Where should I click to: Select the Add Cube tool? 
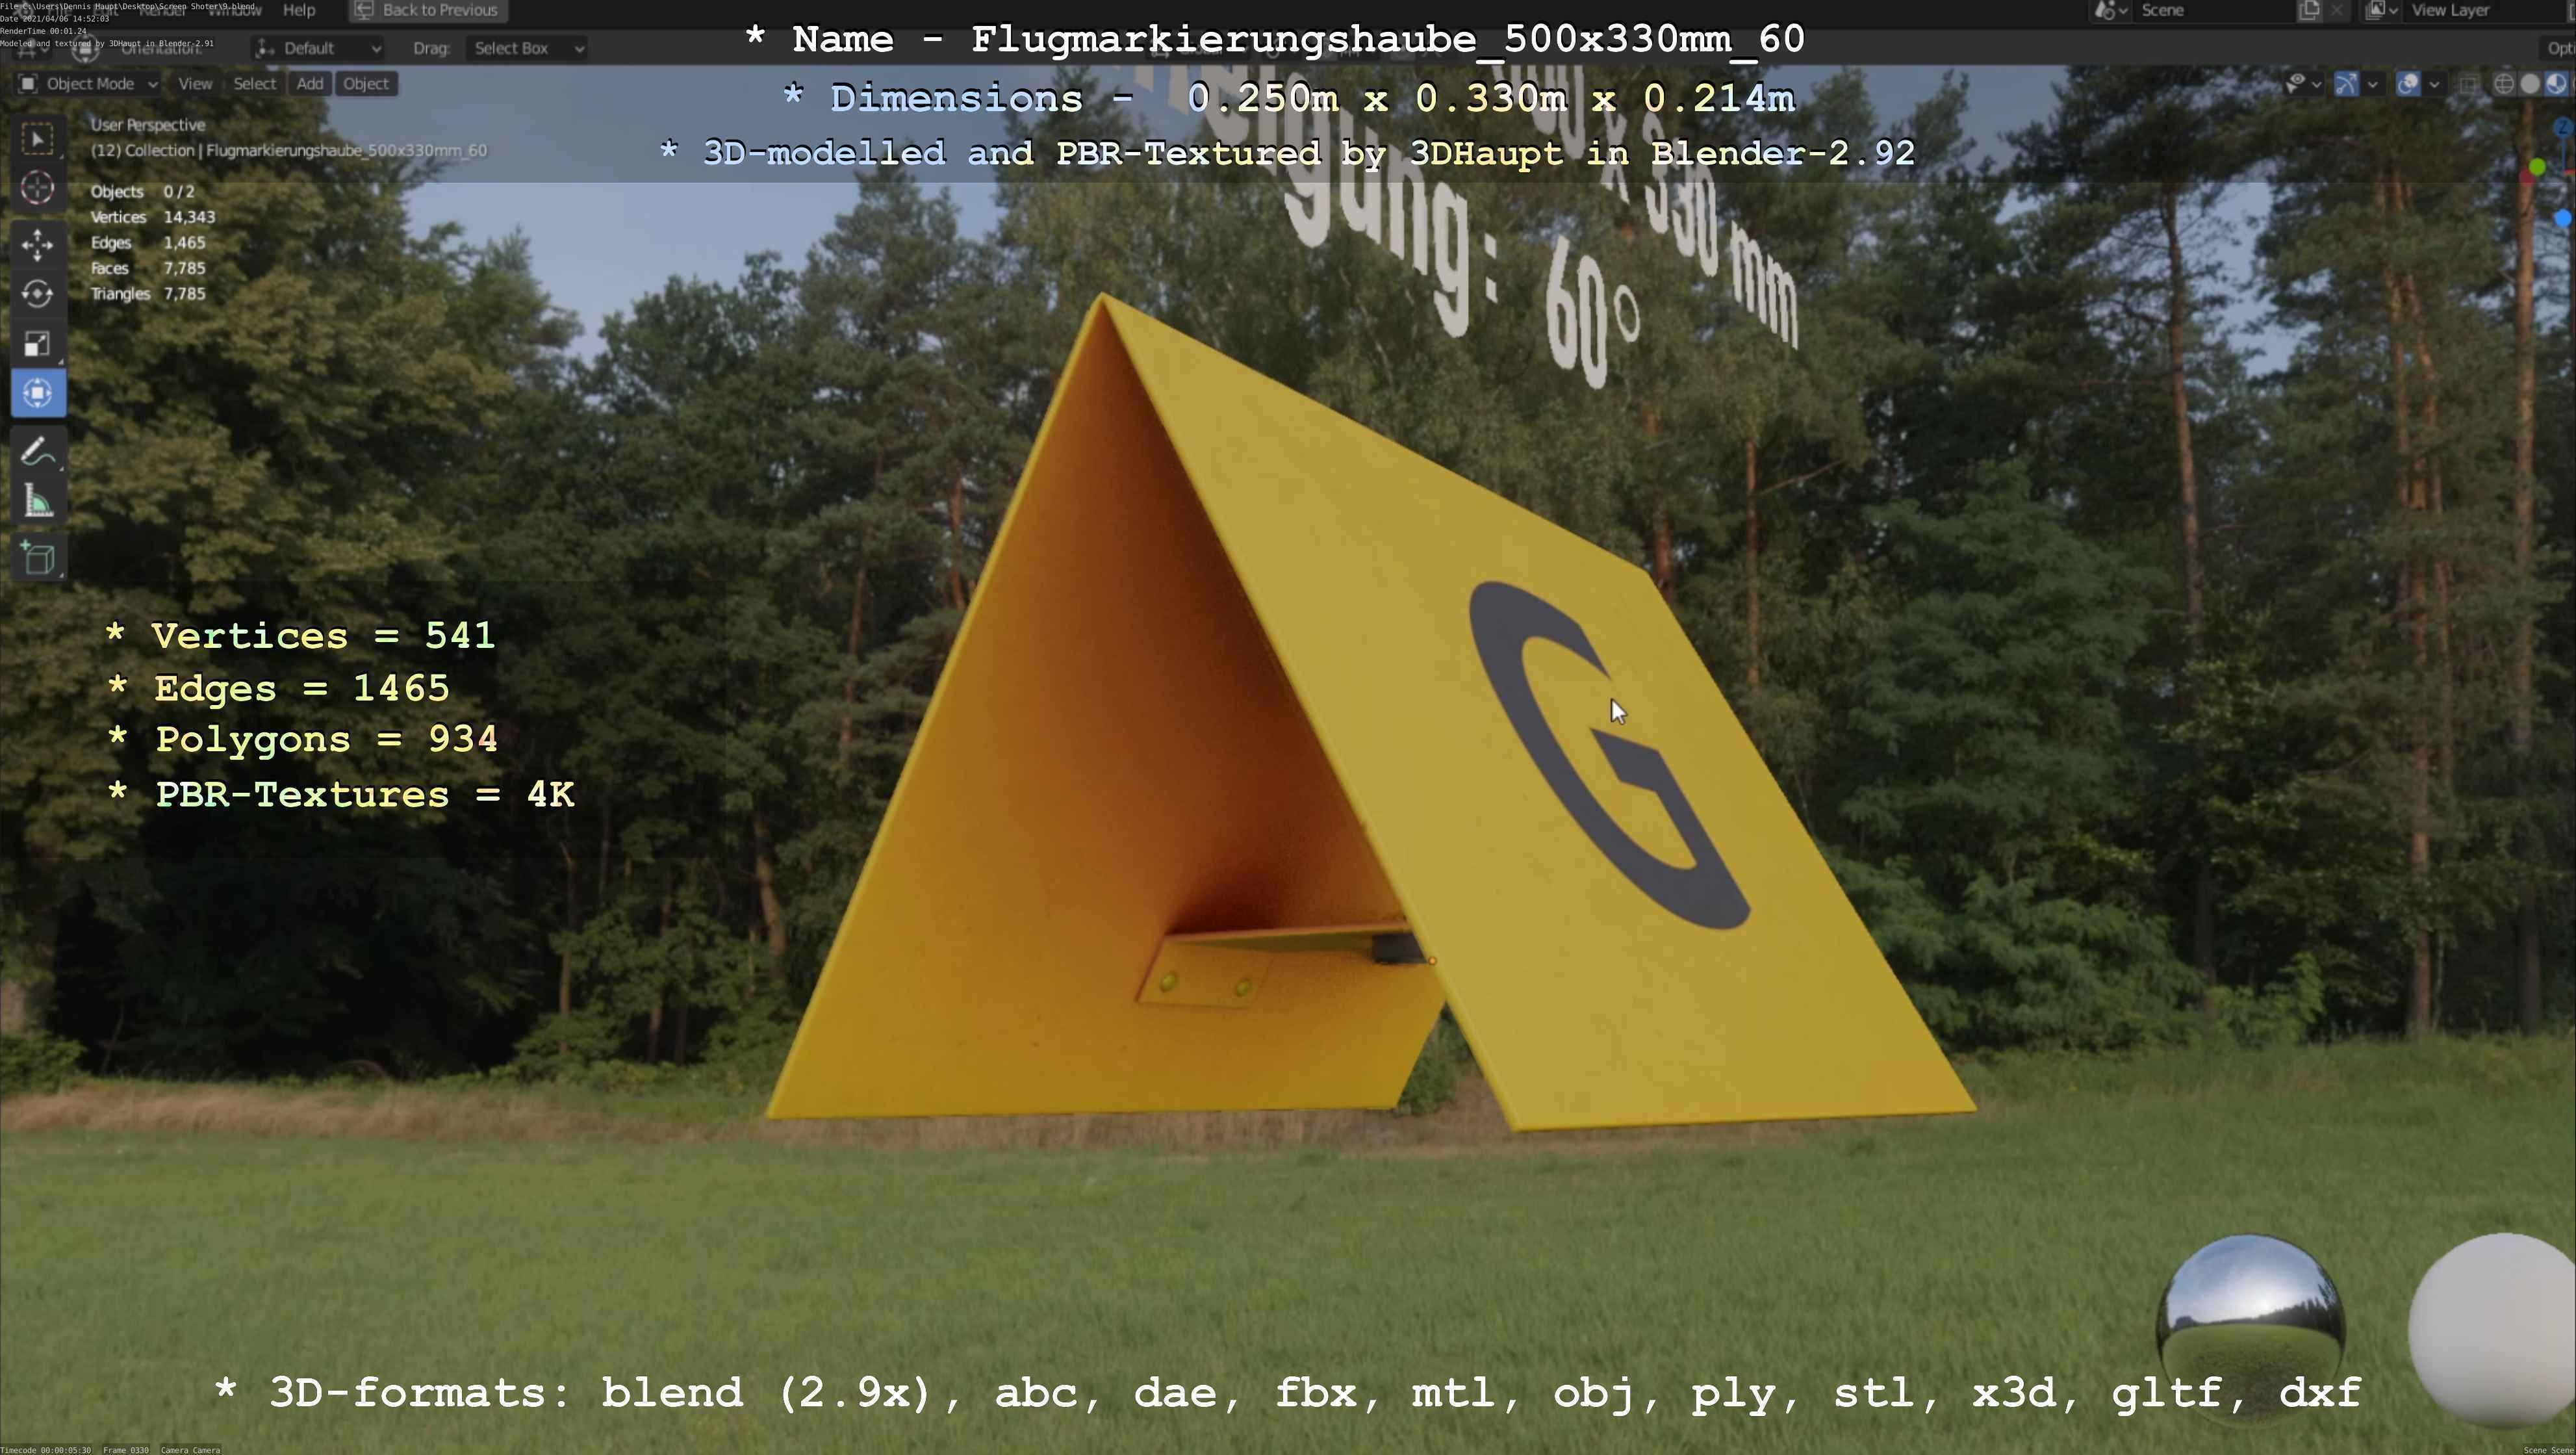pos(38,558)
